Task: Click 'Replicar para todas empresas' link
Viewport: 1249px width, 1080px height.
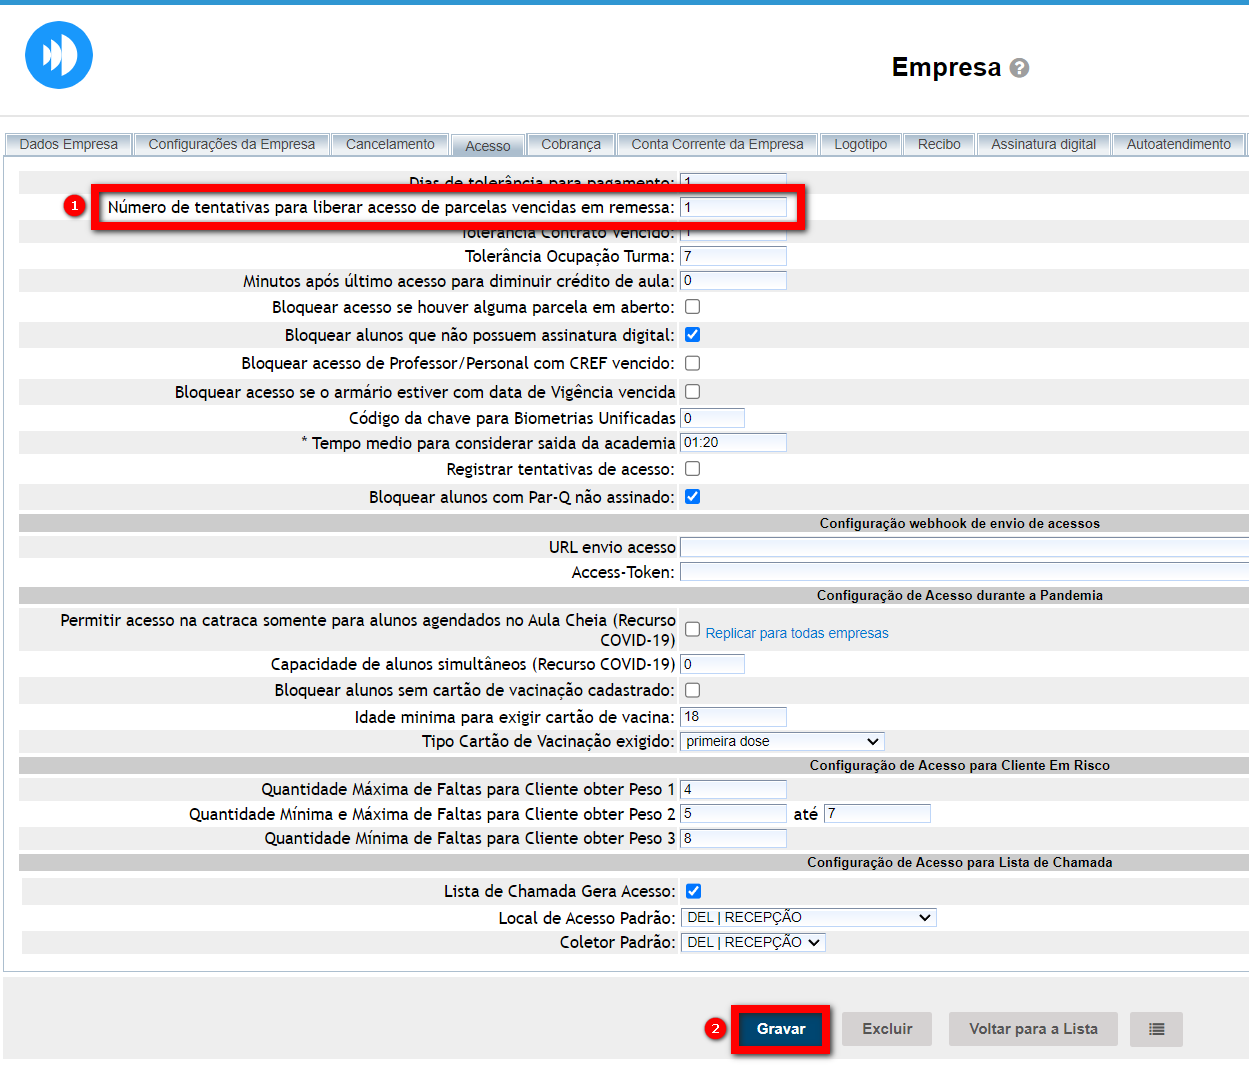Action: click(796, 633)
